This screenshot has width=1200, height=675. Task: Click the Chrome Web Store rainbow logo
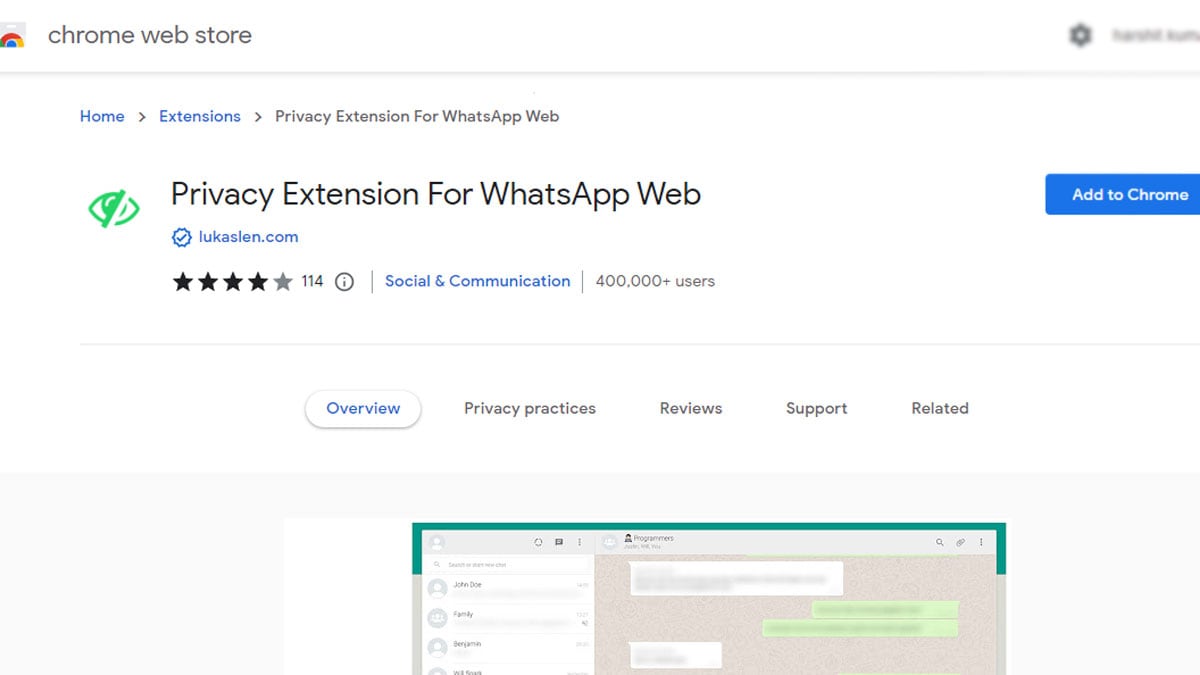[x=11, y=37]
